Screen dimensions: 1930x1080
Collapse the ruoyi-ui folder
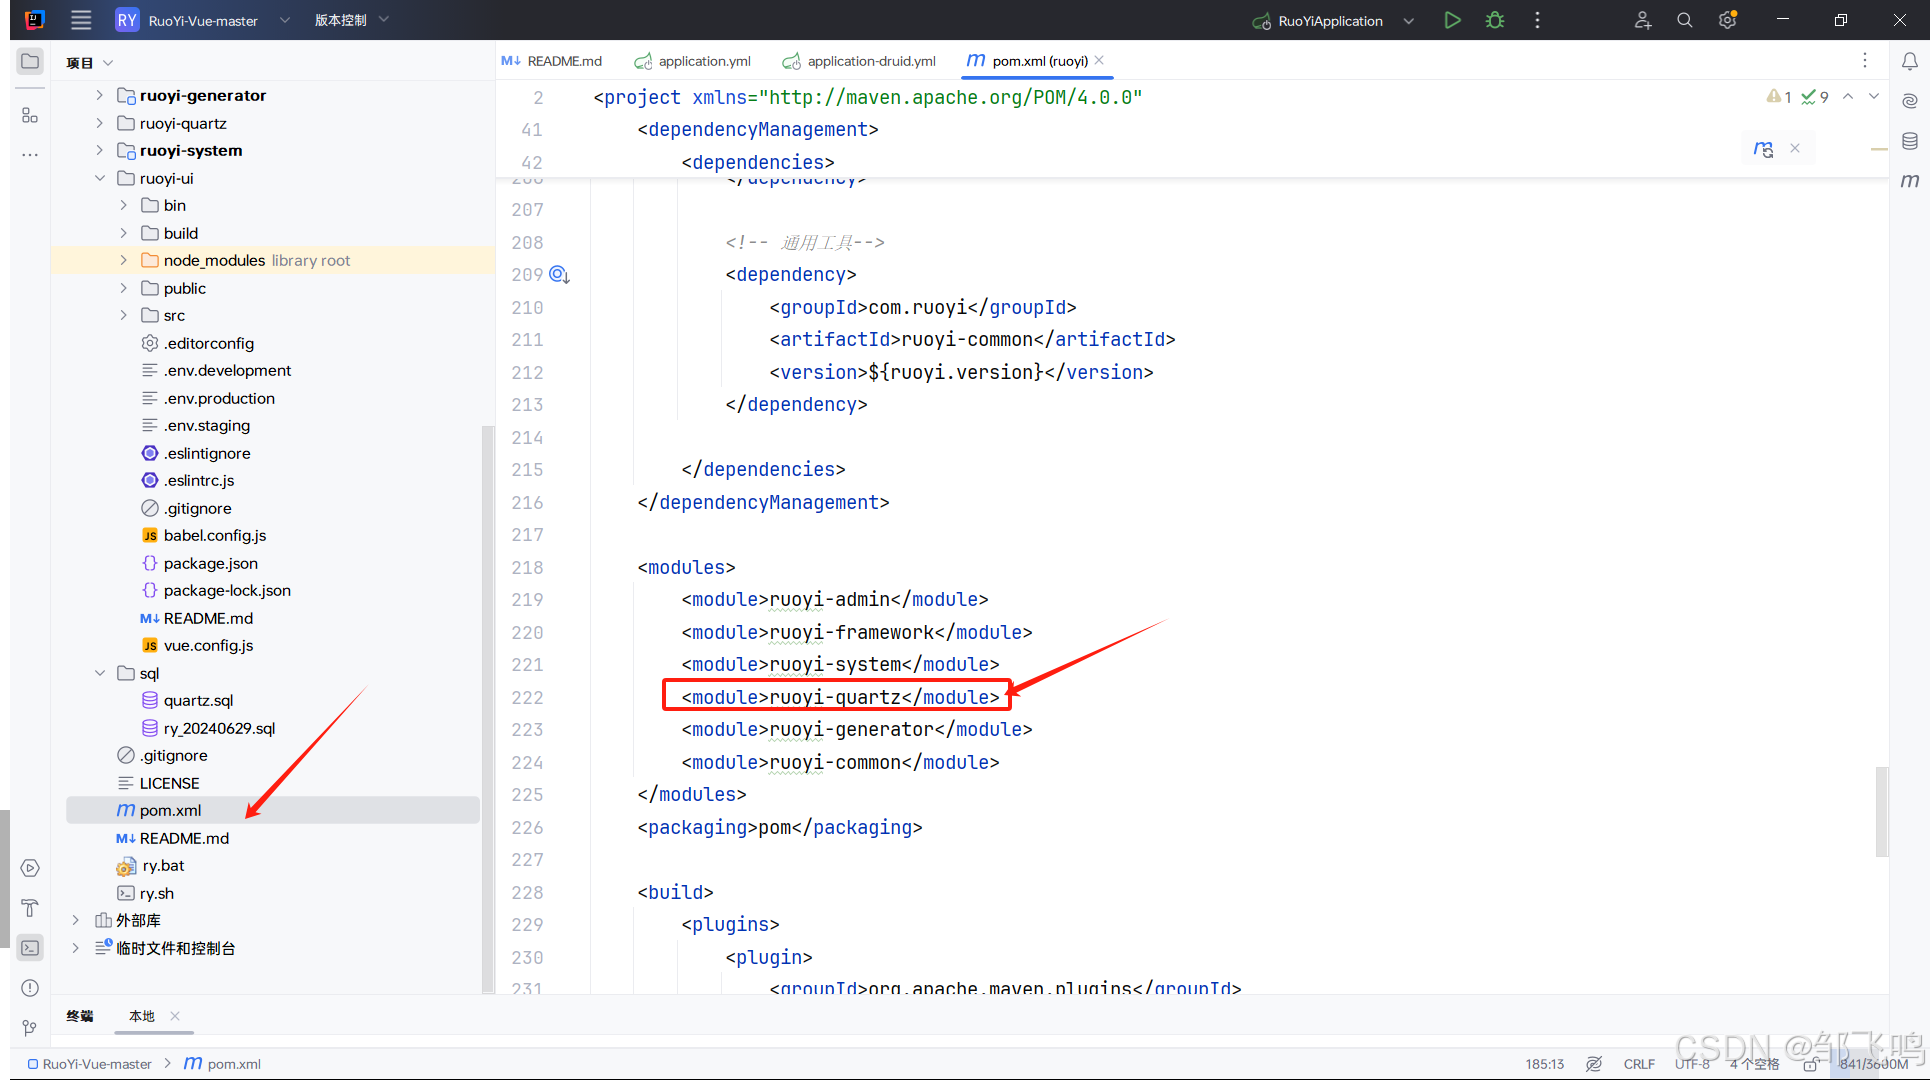(99, 178)
